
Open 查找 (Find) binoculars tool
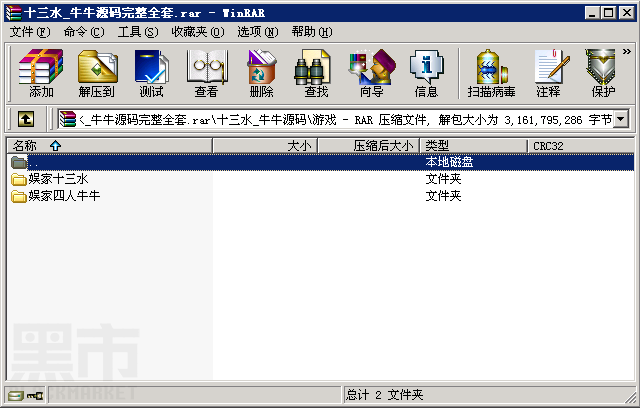point(316,73)
